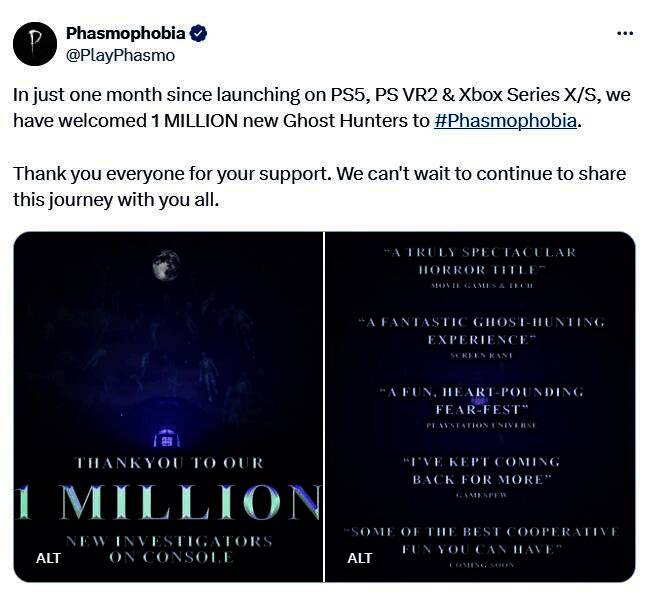Click the "I'VE KEPT COMING BACK FOR MORE" quote
Viewport: 650px width, 600px height.
point(481,471)
